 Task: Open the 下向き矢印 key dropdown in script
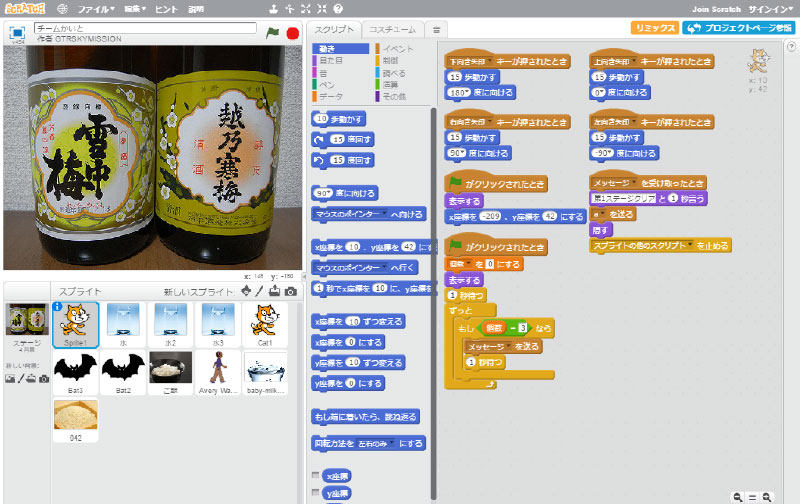pos(470,62)
